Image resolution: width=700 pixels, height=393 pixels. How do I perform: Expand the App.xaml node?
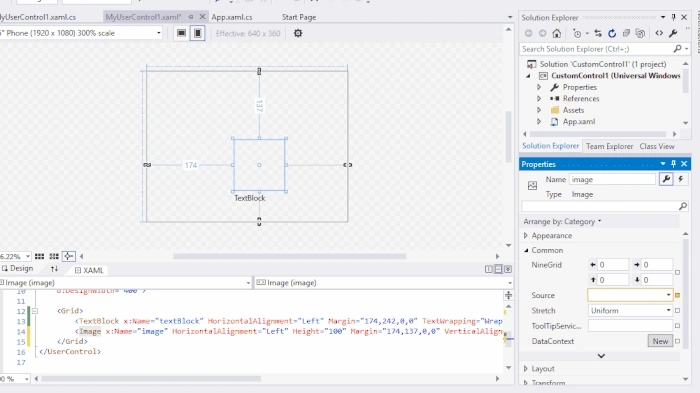(539, 121)
